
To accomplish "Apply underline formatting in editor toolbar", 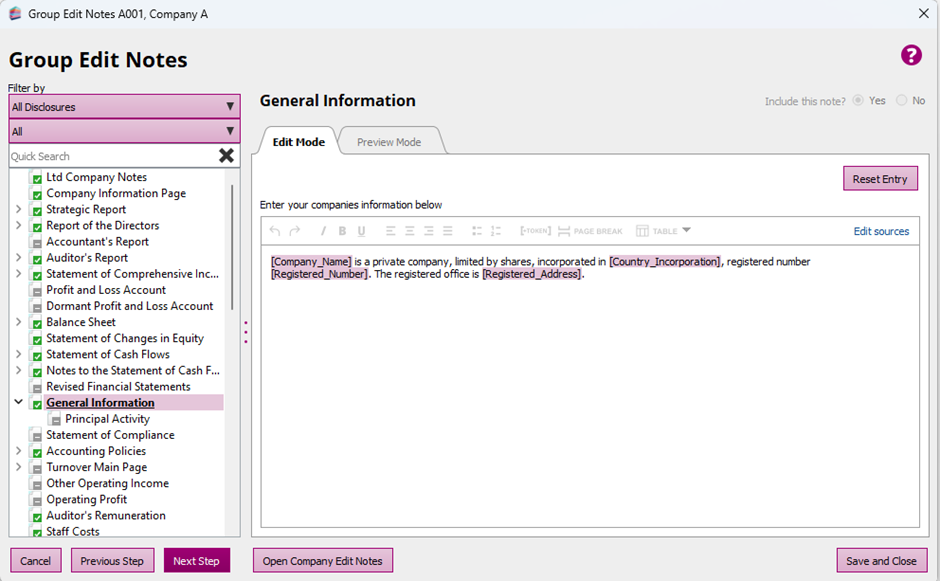I will (x=362, y=231).
